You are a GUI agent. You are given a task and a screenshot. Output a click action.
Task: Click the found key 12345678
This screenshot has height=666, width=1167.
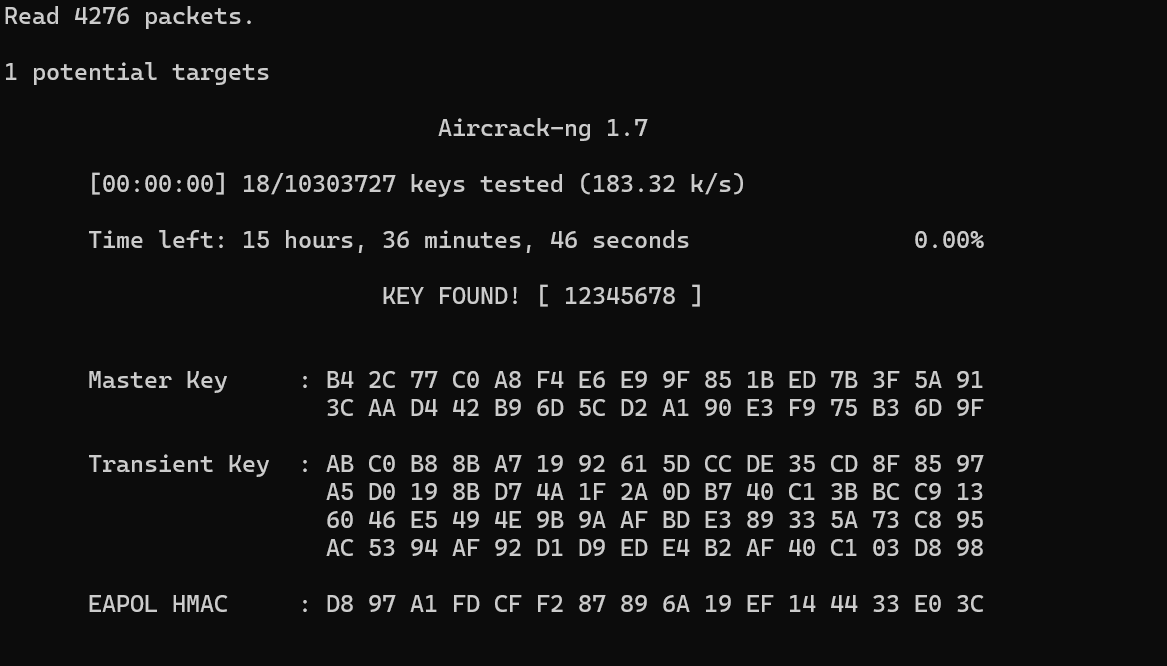point(619,297)
